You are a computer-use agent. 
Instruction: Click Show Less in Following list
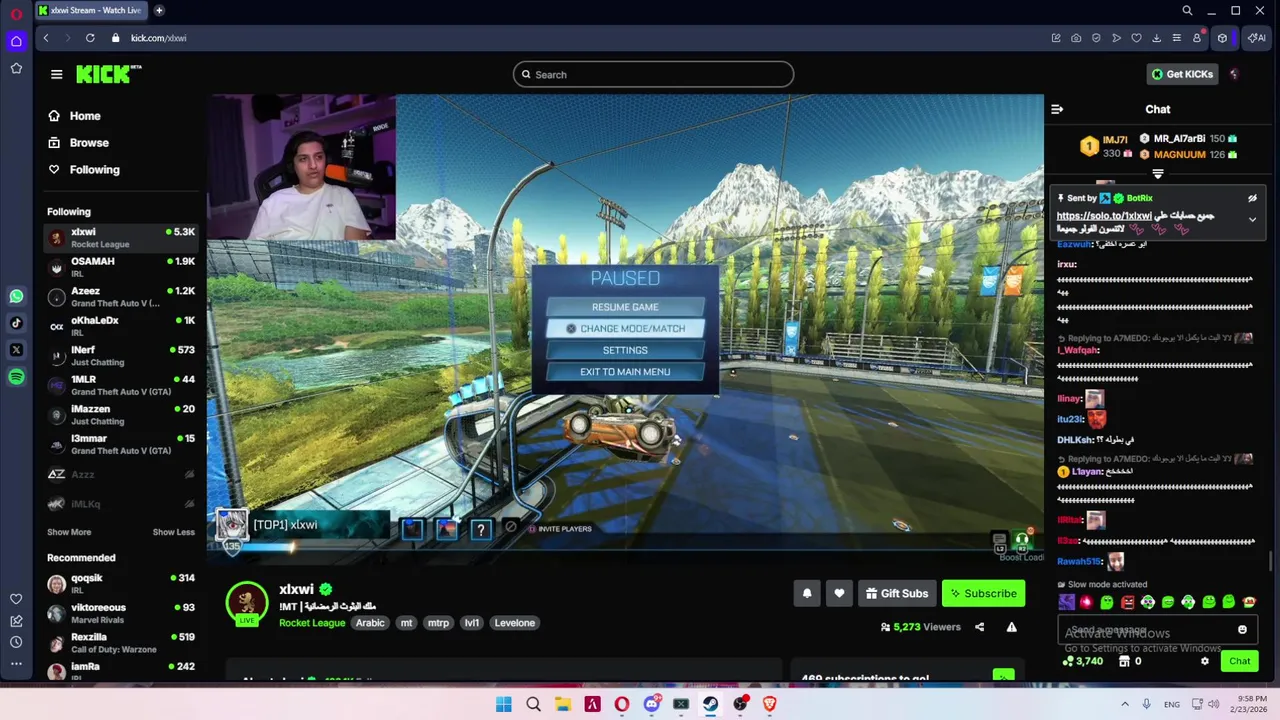174,532
